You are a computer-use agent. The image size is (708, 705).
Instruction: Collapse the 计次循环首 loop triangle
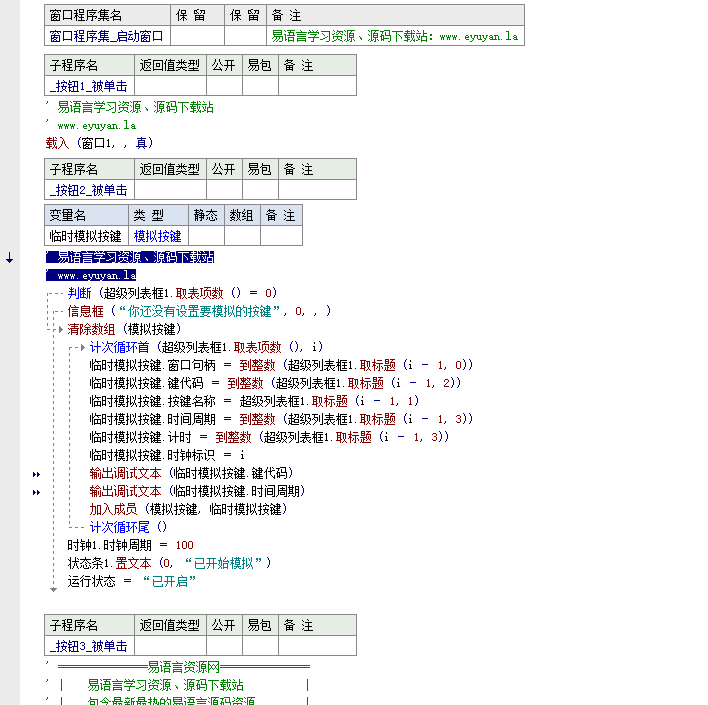pyautogui.click(x=83, y=347)
